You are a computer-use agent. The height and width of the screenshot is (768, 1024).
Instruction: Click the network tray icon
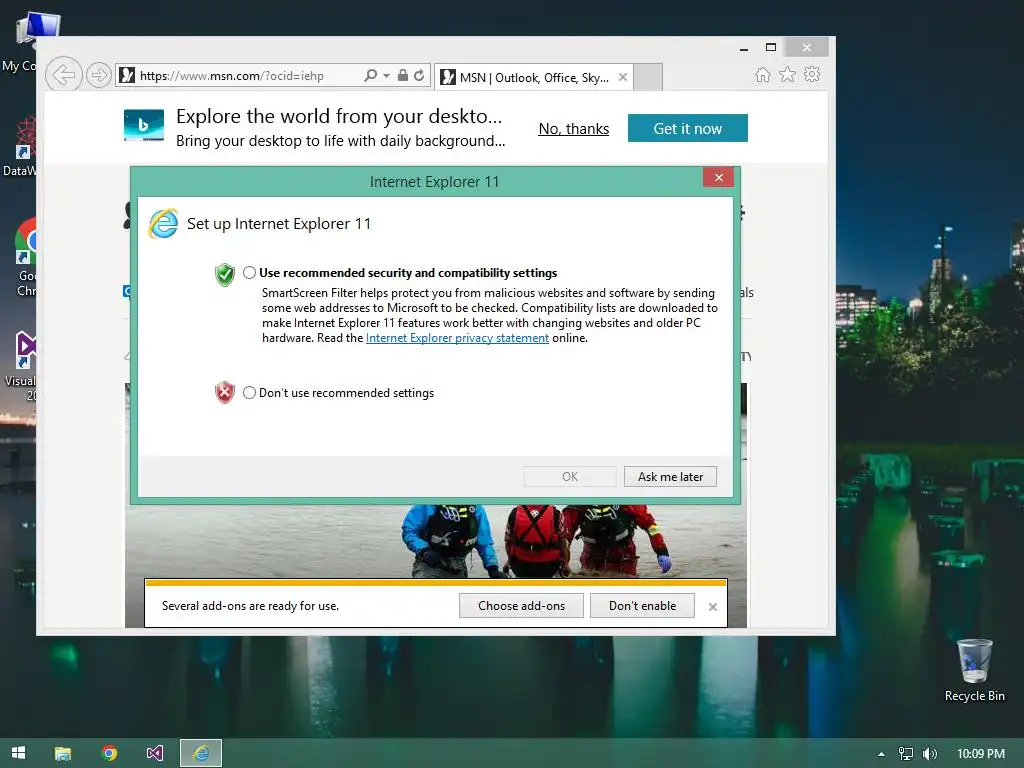(x=906, y=754)
